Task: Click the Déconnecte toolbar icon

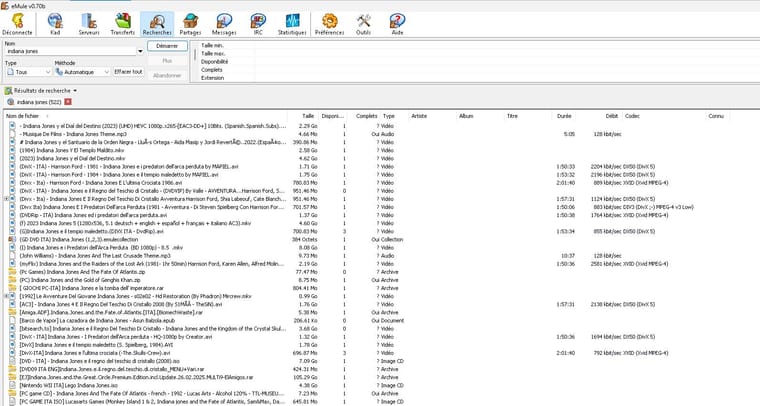Action: click(x=17, y=22)
